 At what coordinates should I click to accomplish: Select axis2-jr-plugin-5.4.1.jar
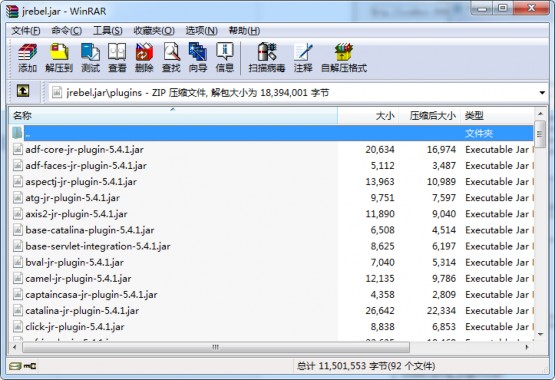coord(76,214)
